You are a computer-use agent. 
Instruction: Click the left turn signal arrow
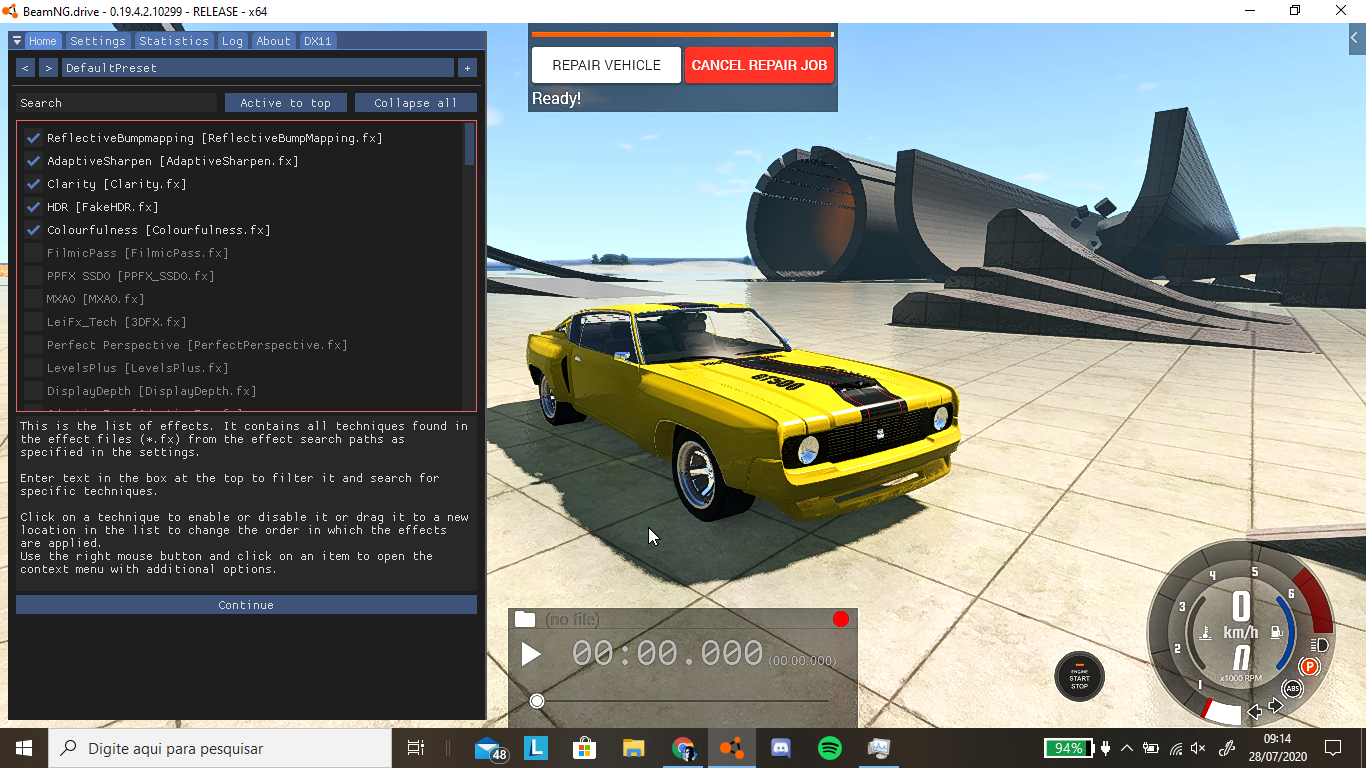coord(1255,712)
